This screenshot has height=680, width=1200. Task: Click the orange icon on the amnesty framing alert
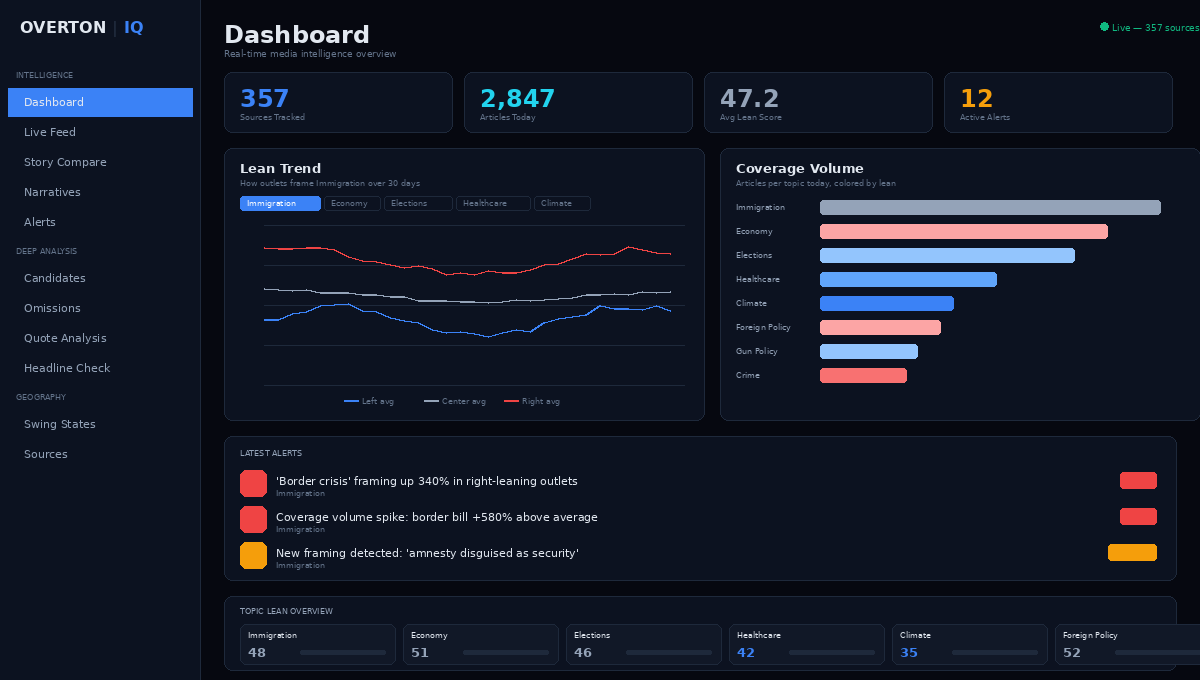pyautogui.click(x=253, y=555)
